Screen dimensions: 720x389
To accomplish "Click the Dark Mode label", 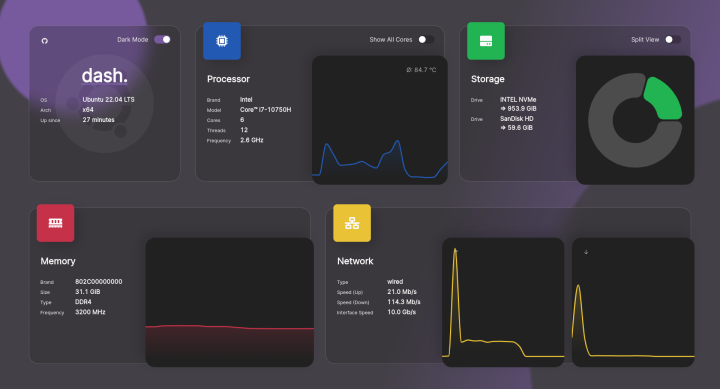I will (133, 39).
